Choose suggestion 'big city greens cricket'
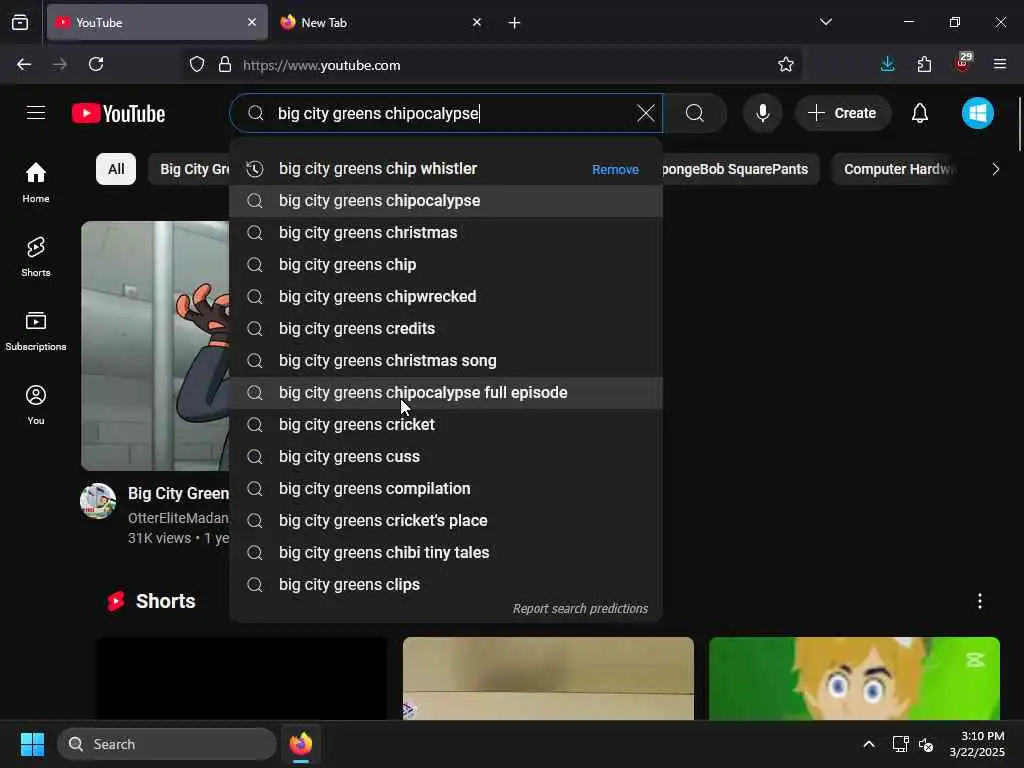This screenshot has width=1024, height=768. [446, 424]
